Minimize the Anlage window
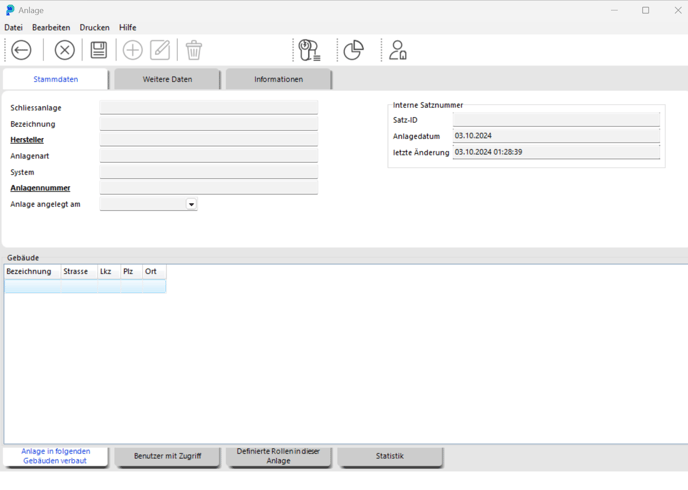688x490 pixels. (x=614, y=10)
